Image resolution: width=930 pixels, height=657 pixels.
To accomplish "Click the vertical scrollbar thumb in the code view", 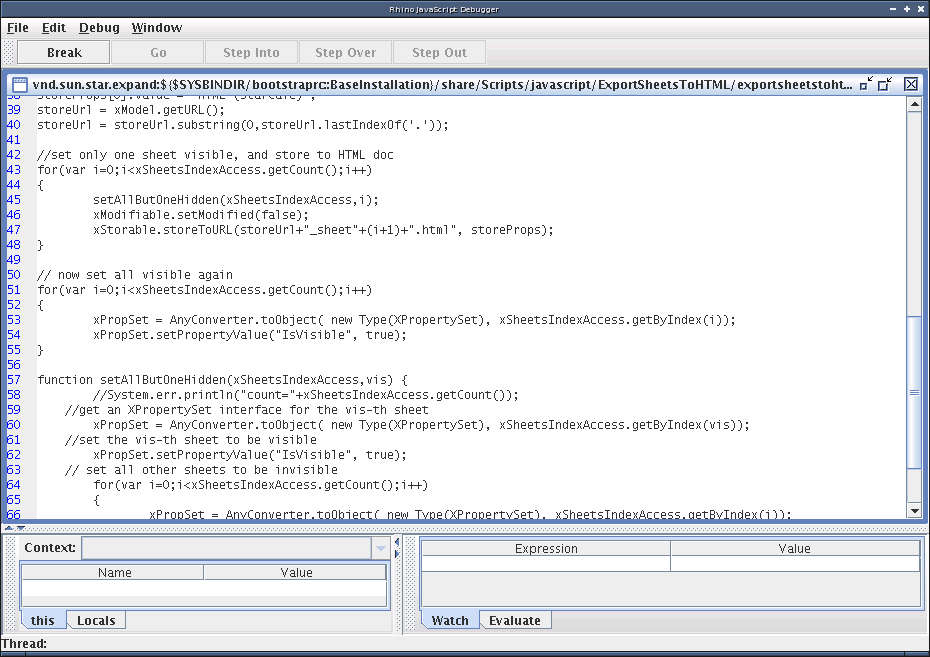I will pos(914,388).
